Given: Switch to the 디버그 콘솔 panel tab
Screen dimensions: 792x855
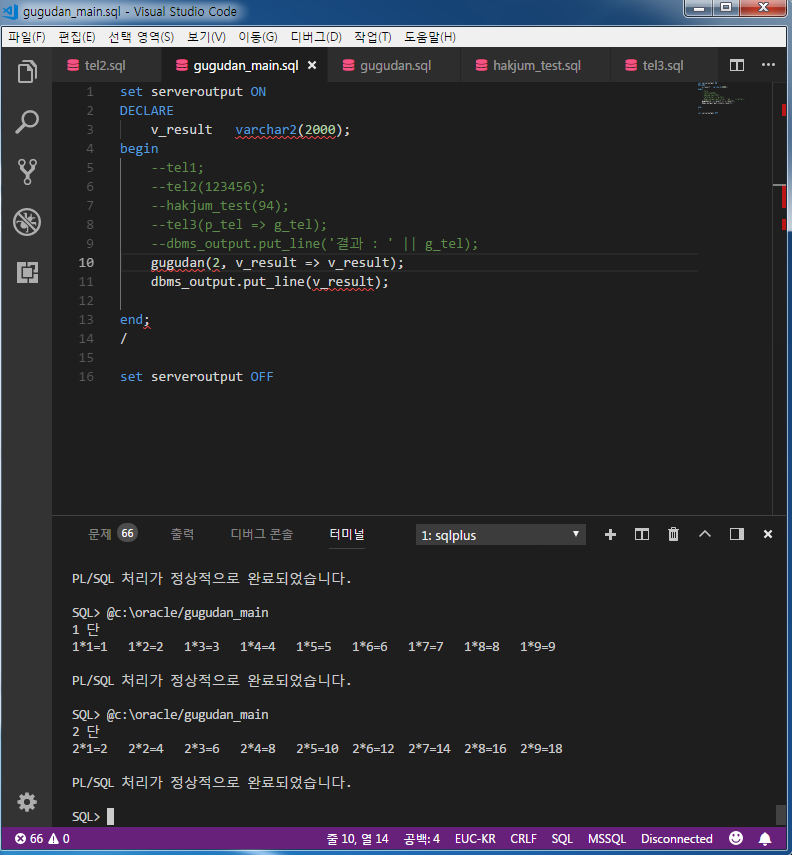Looking at the screenshot, I should coord(262,534).
